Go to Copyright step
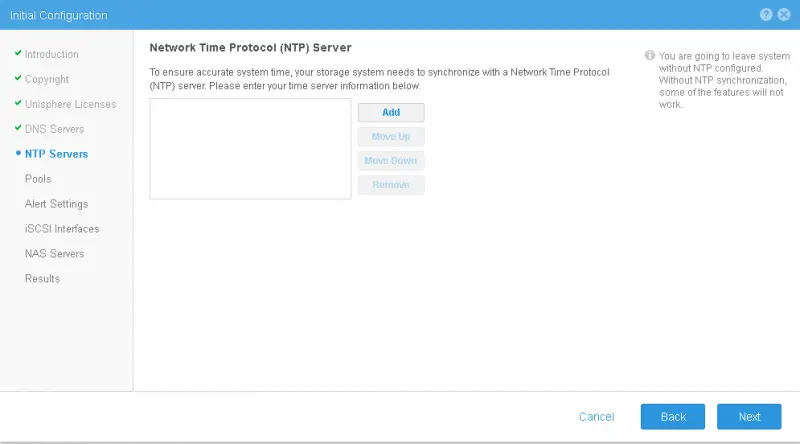 point(46,79)
